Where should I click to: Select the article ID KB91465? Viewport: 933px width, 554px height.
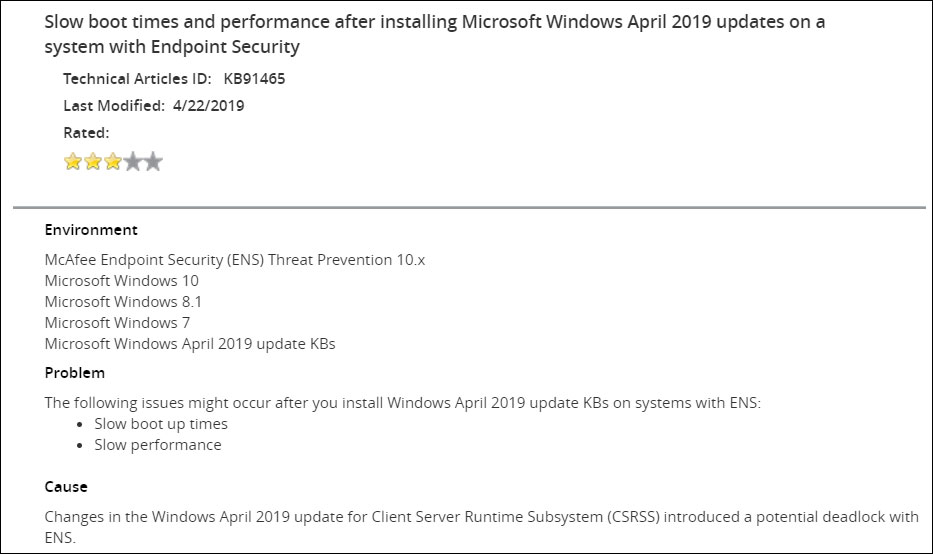click(x=254, y=79)
